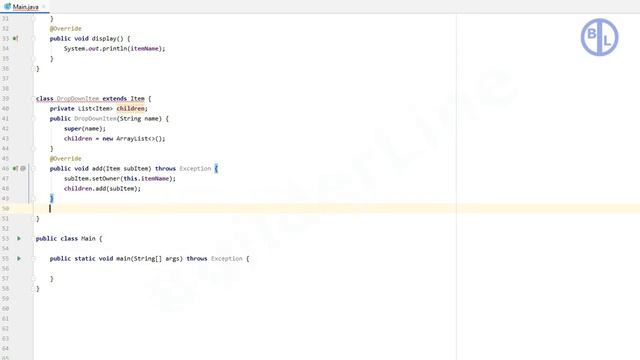Collapse the DropDownItem constructor fold handle
Image resolution: width=640 pixels, height=360 pixels.
coord(34,118)
